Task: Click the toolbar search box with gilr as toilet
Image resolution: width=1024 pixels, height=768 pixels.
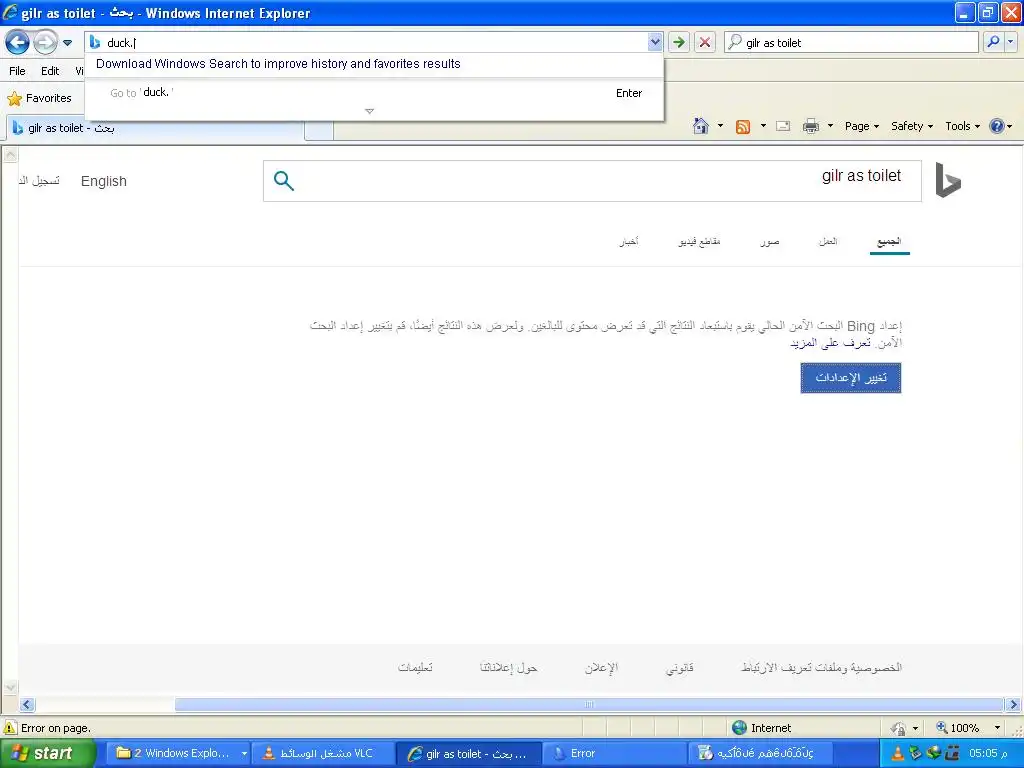Action: [851, 42]
